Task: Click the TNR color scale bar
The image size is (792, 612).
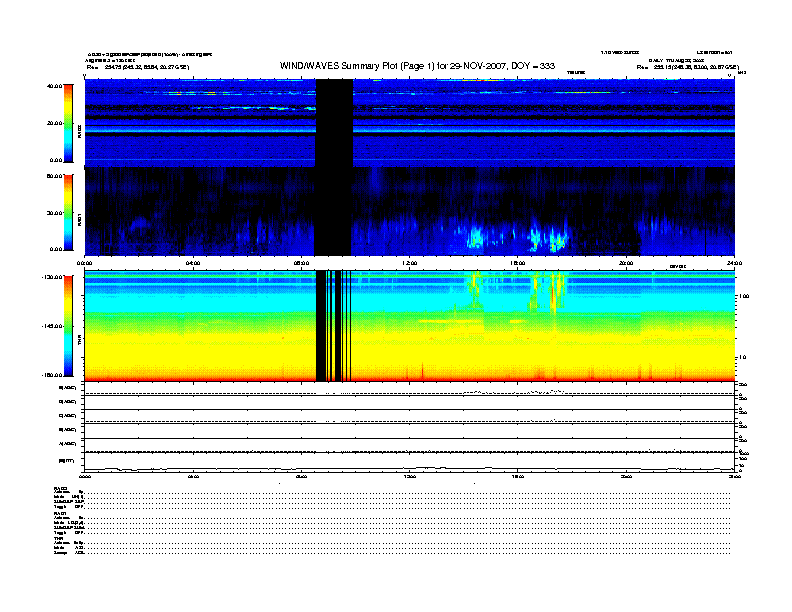Action: click(68, 326)
